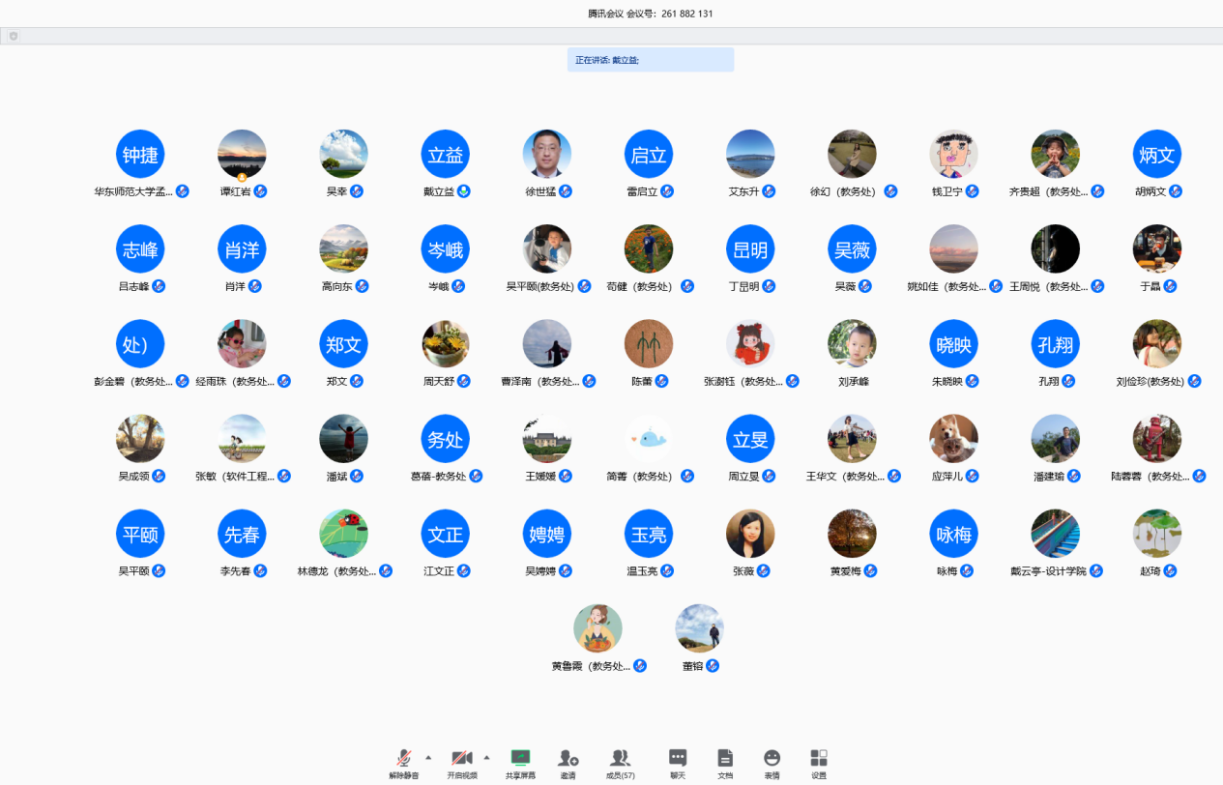Click the 正在讲话 speaker banner

click(x=650, y=60)
